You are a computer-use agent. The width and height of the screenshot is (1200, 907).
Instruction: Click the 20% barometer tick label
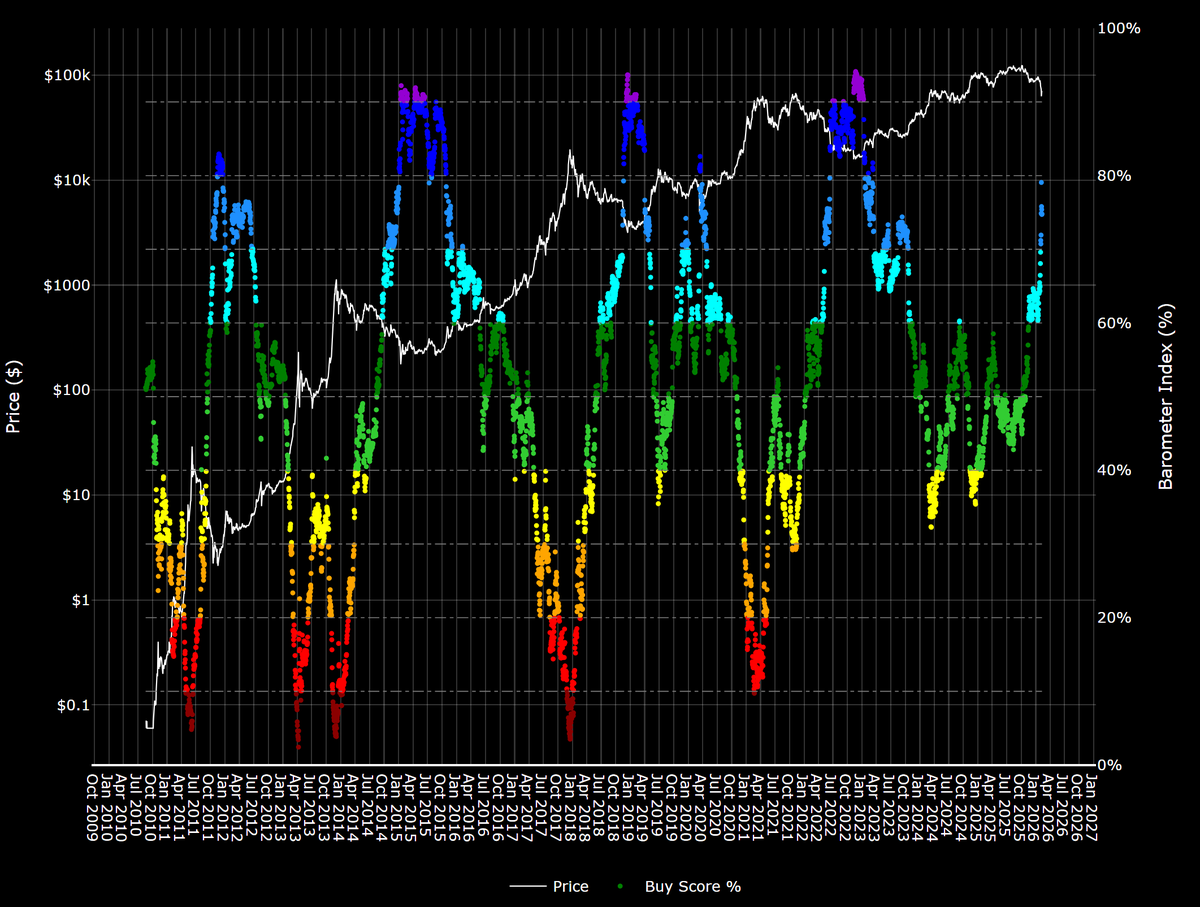coord(1115,617)
